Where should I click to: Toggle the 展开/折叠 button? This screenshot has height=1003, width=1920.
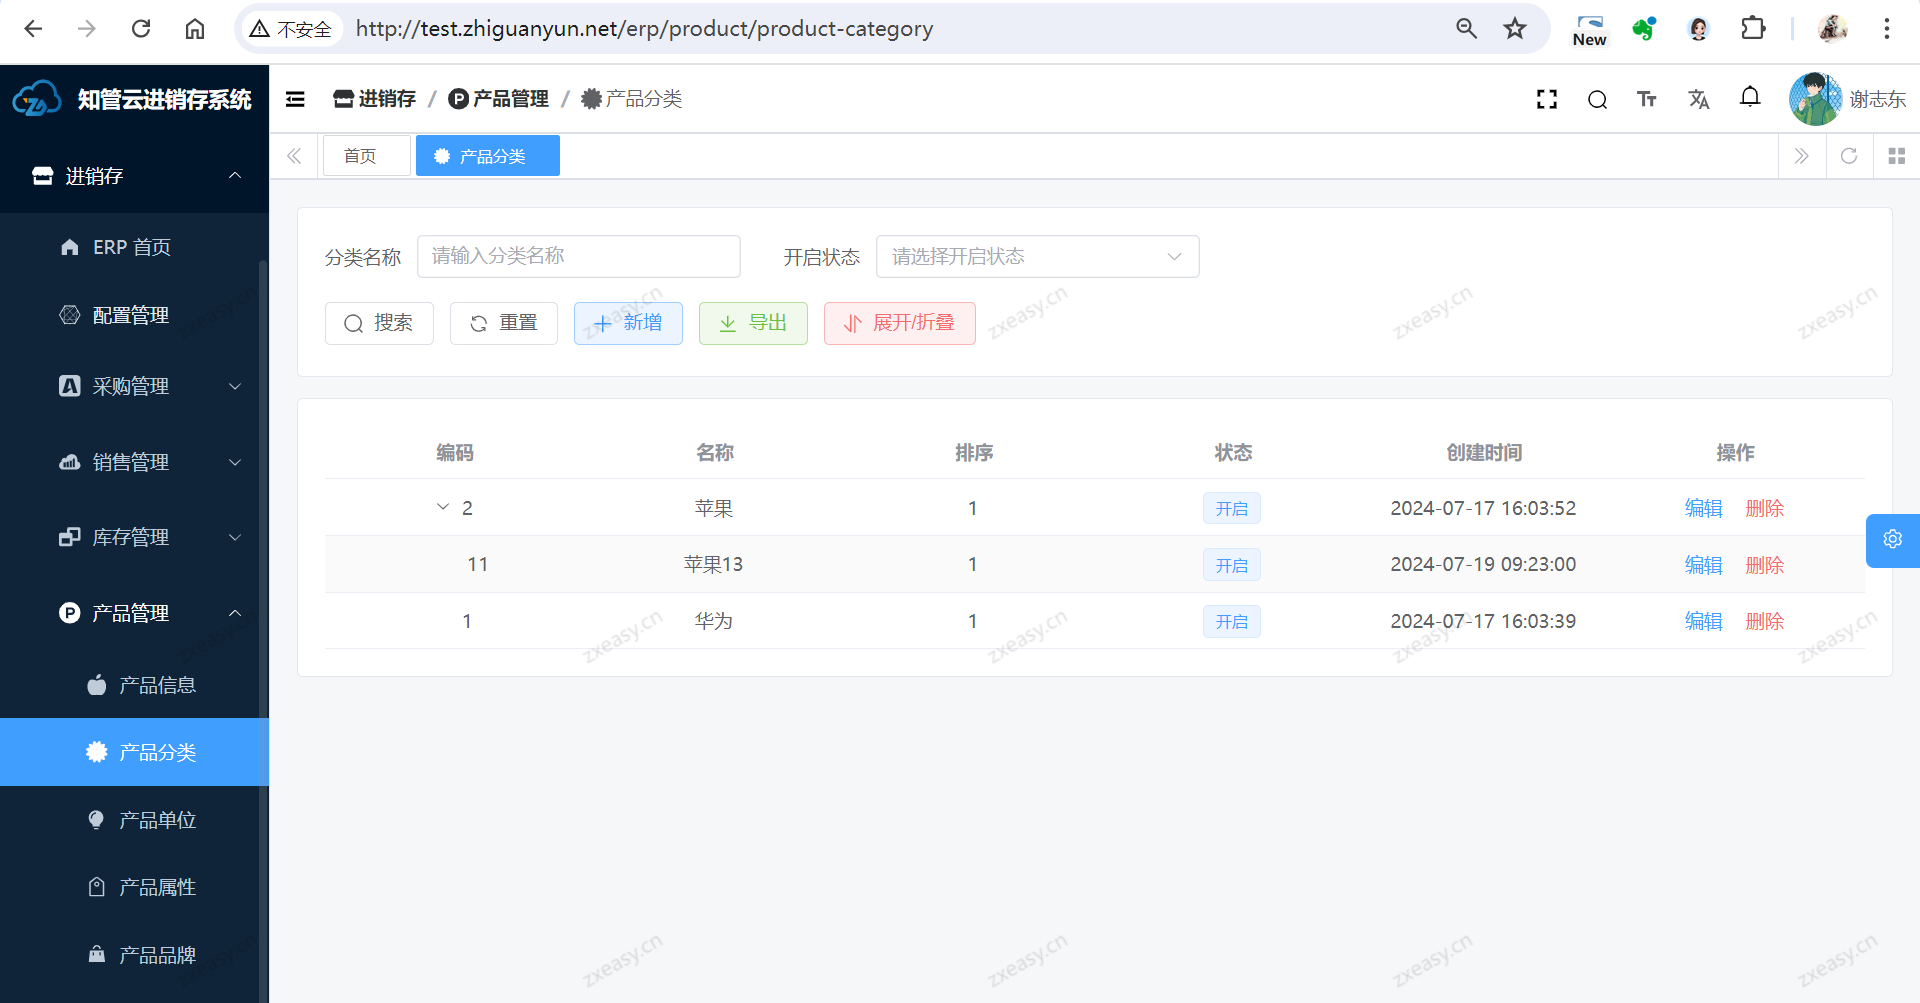(x=899, y=323)
